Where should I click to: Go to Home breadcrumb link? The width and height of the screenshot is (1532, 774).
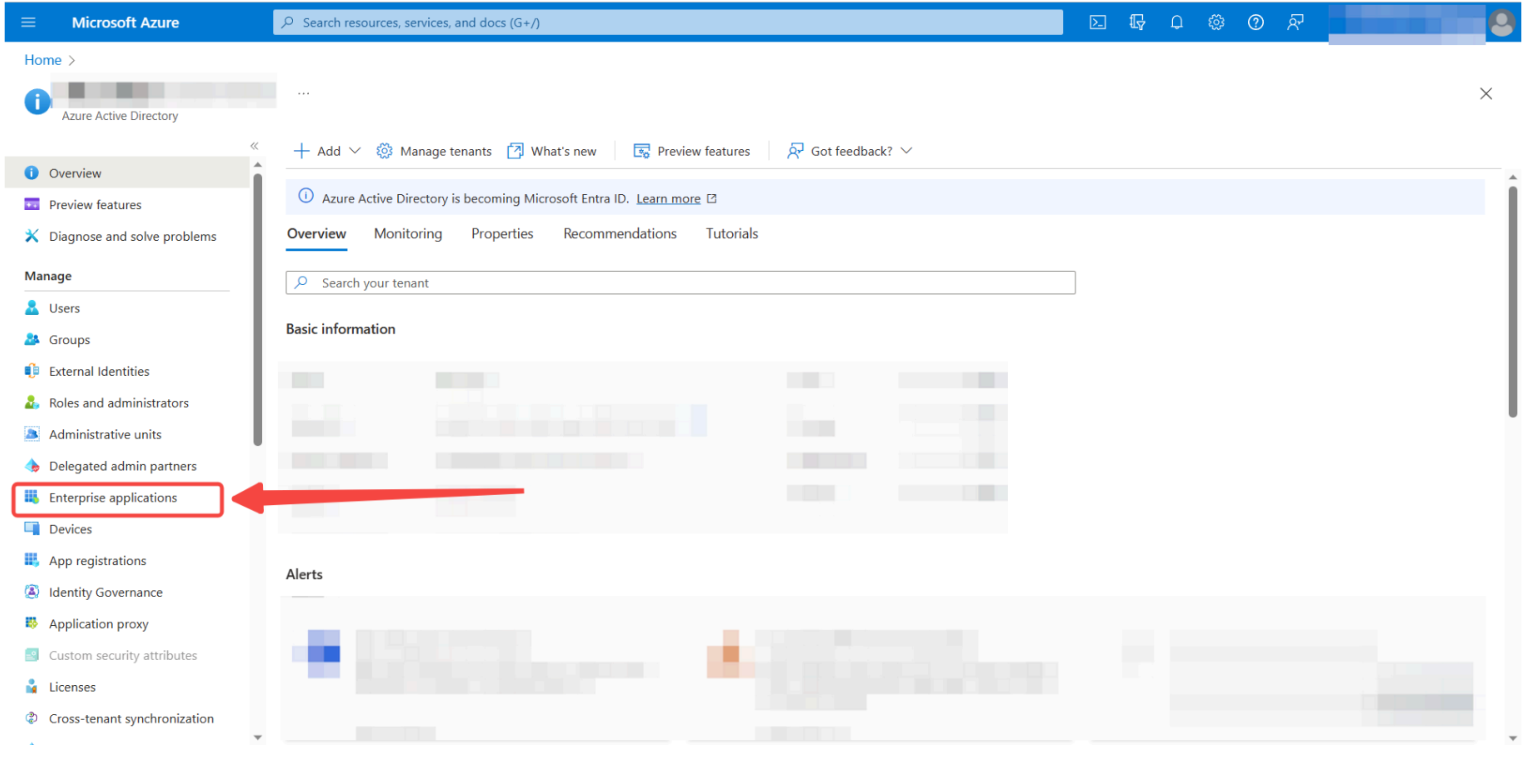(x=43, y=60)
